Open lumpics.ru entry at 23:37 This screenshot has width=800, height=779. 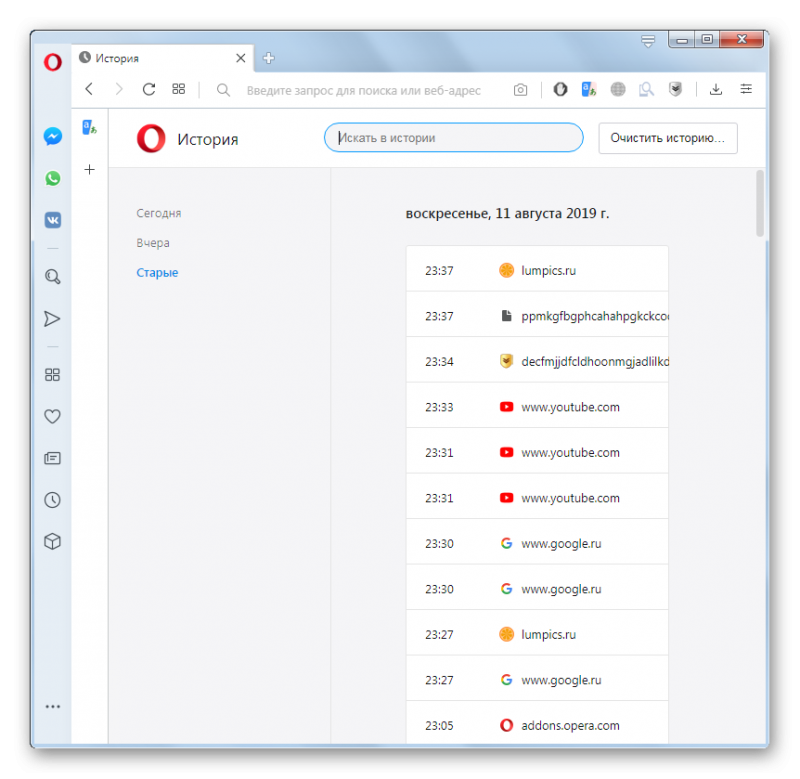coord(537,269)
